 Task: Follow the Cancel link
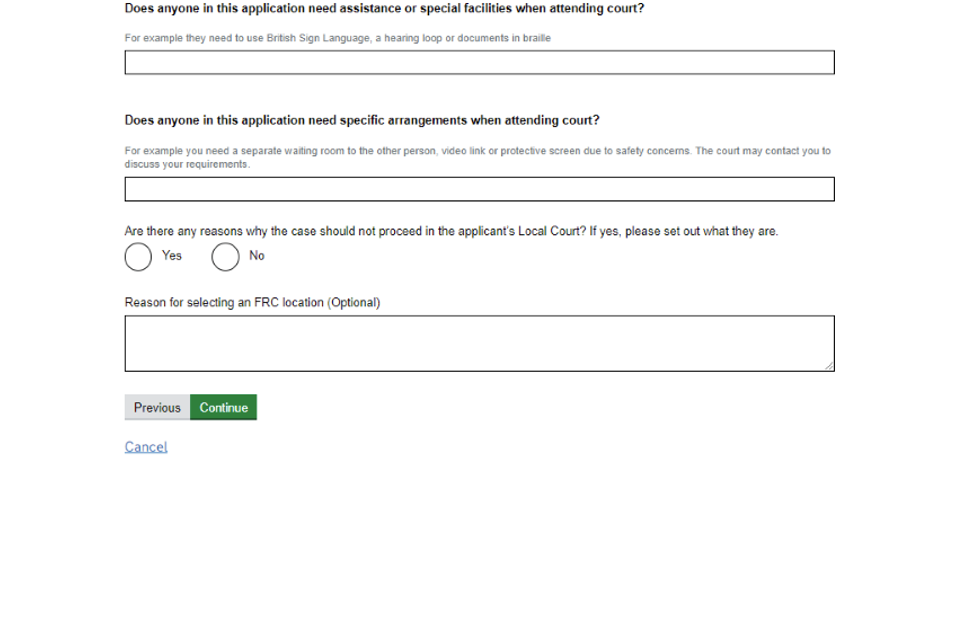pyautogui.click(x=146, y=447)
